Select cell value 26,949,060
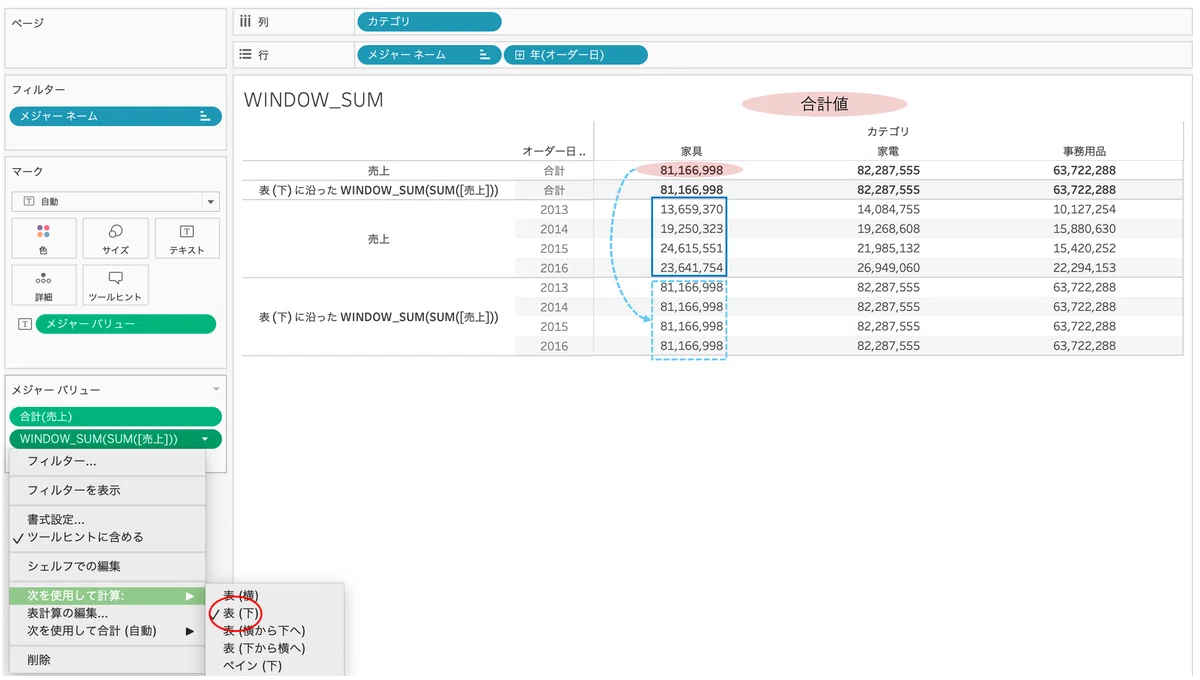This screenshot has height=680, width=1200. 888,268
